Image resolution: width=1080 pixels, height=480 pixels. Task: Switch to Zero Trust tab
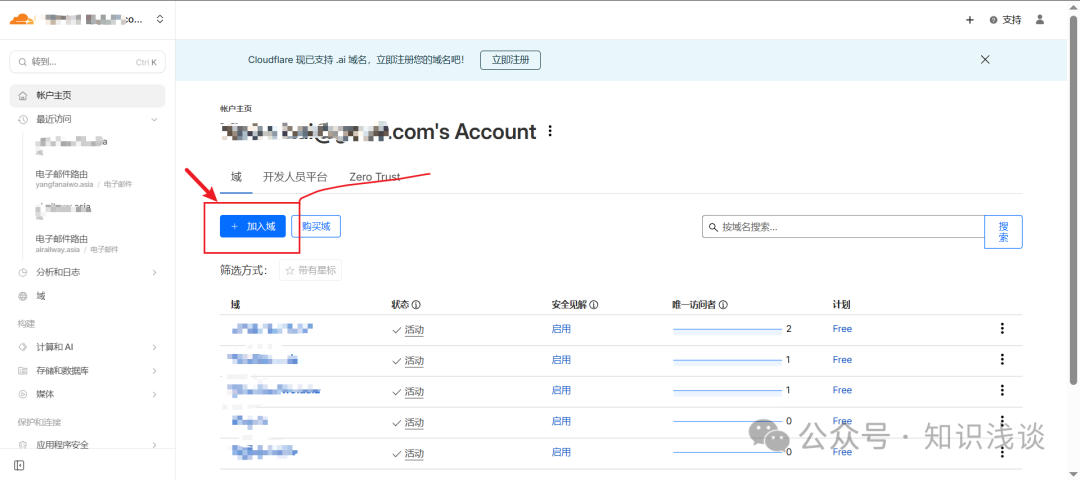[x=374, y=177]
